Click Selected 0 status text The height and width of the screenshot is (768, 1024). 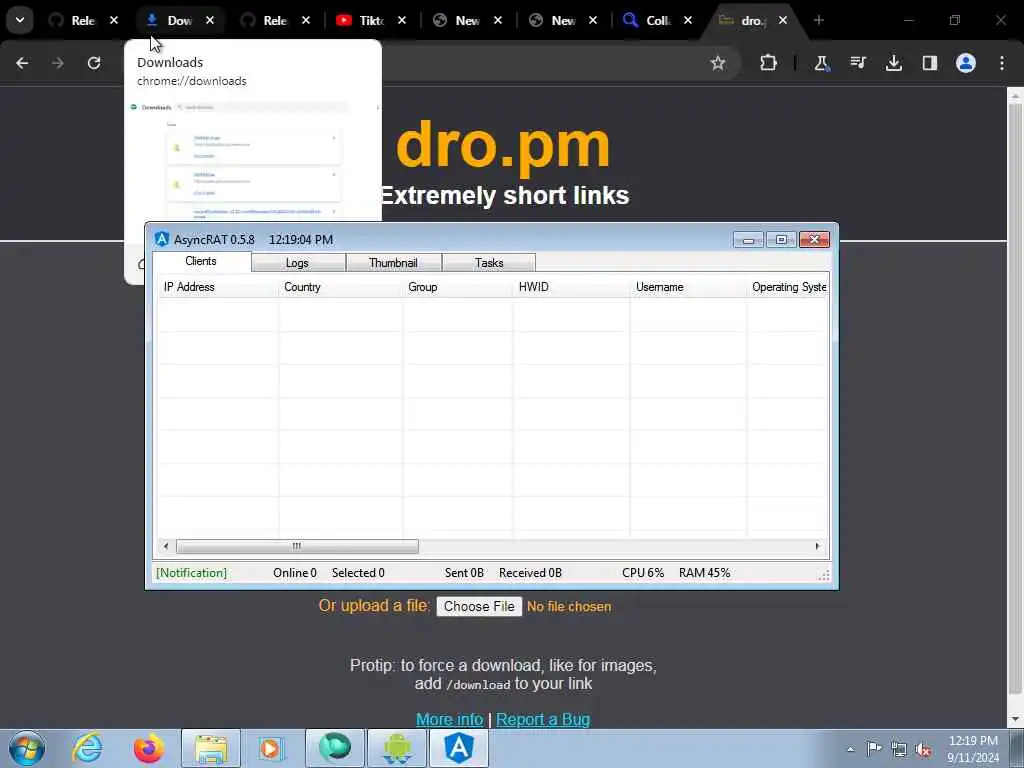pos(358,573)
